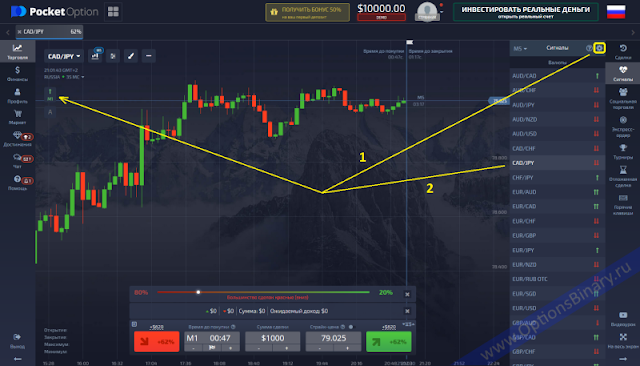Screen dimensions: 640x366
Task: Open the indicators icon in chart toolbar
Action: click(113, 56)
